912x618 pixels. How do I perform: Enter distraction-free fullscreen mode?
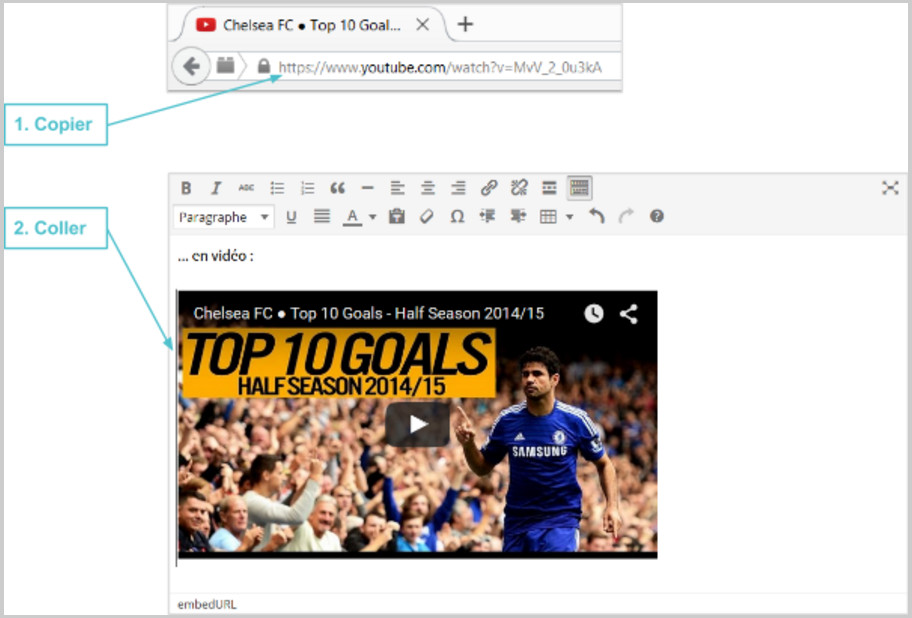[x=890, y=188]
